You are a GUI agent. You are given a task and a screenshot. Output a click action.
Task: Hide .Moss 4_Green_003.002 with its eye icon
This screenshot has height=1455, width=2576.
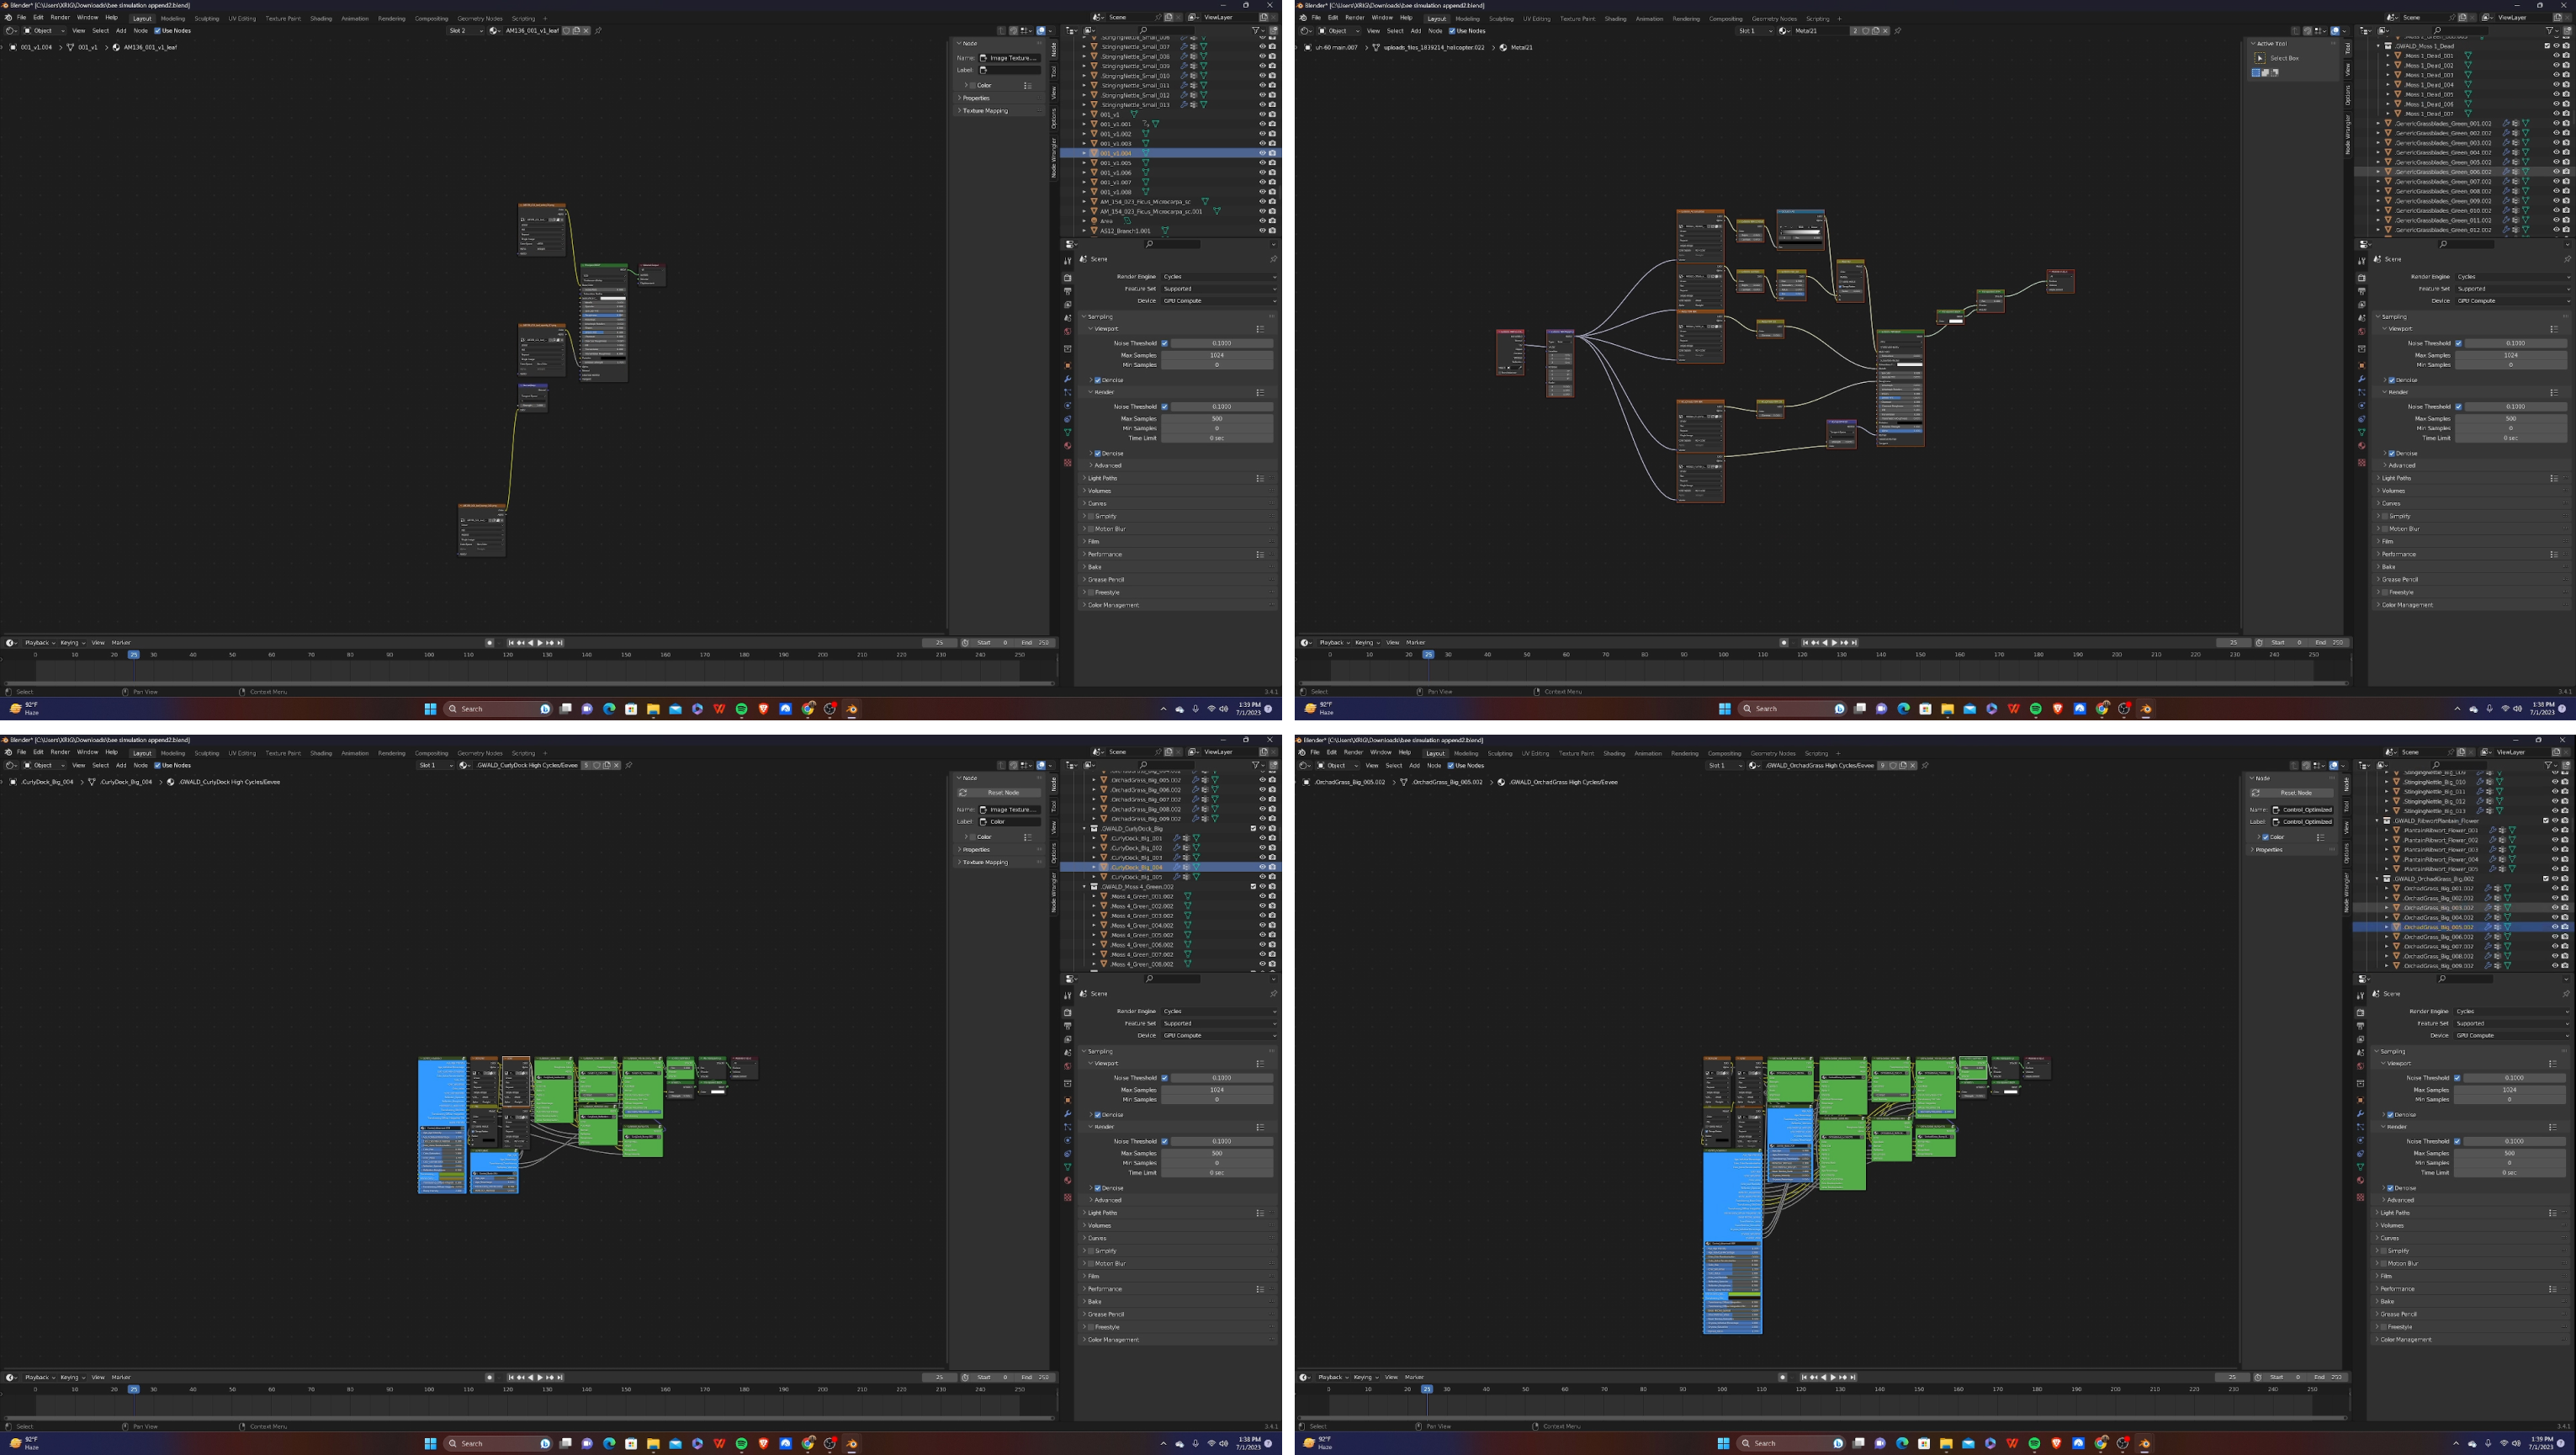point(1262,916)
